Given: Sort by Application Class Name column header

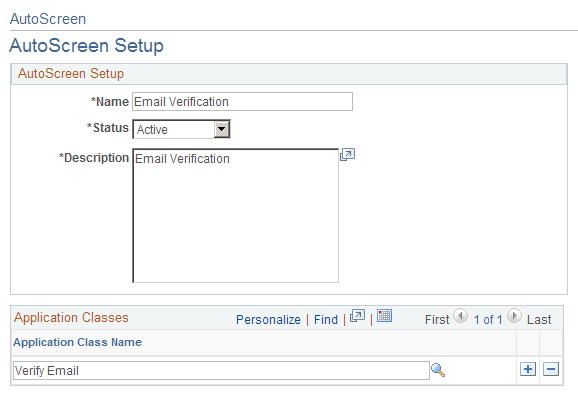Looking at the screenshot, I should 77,342.
